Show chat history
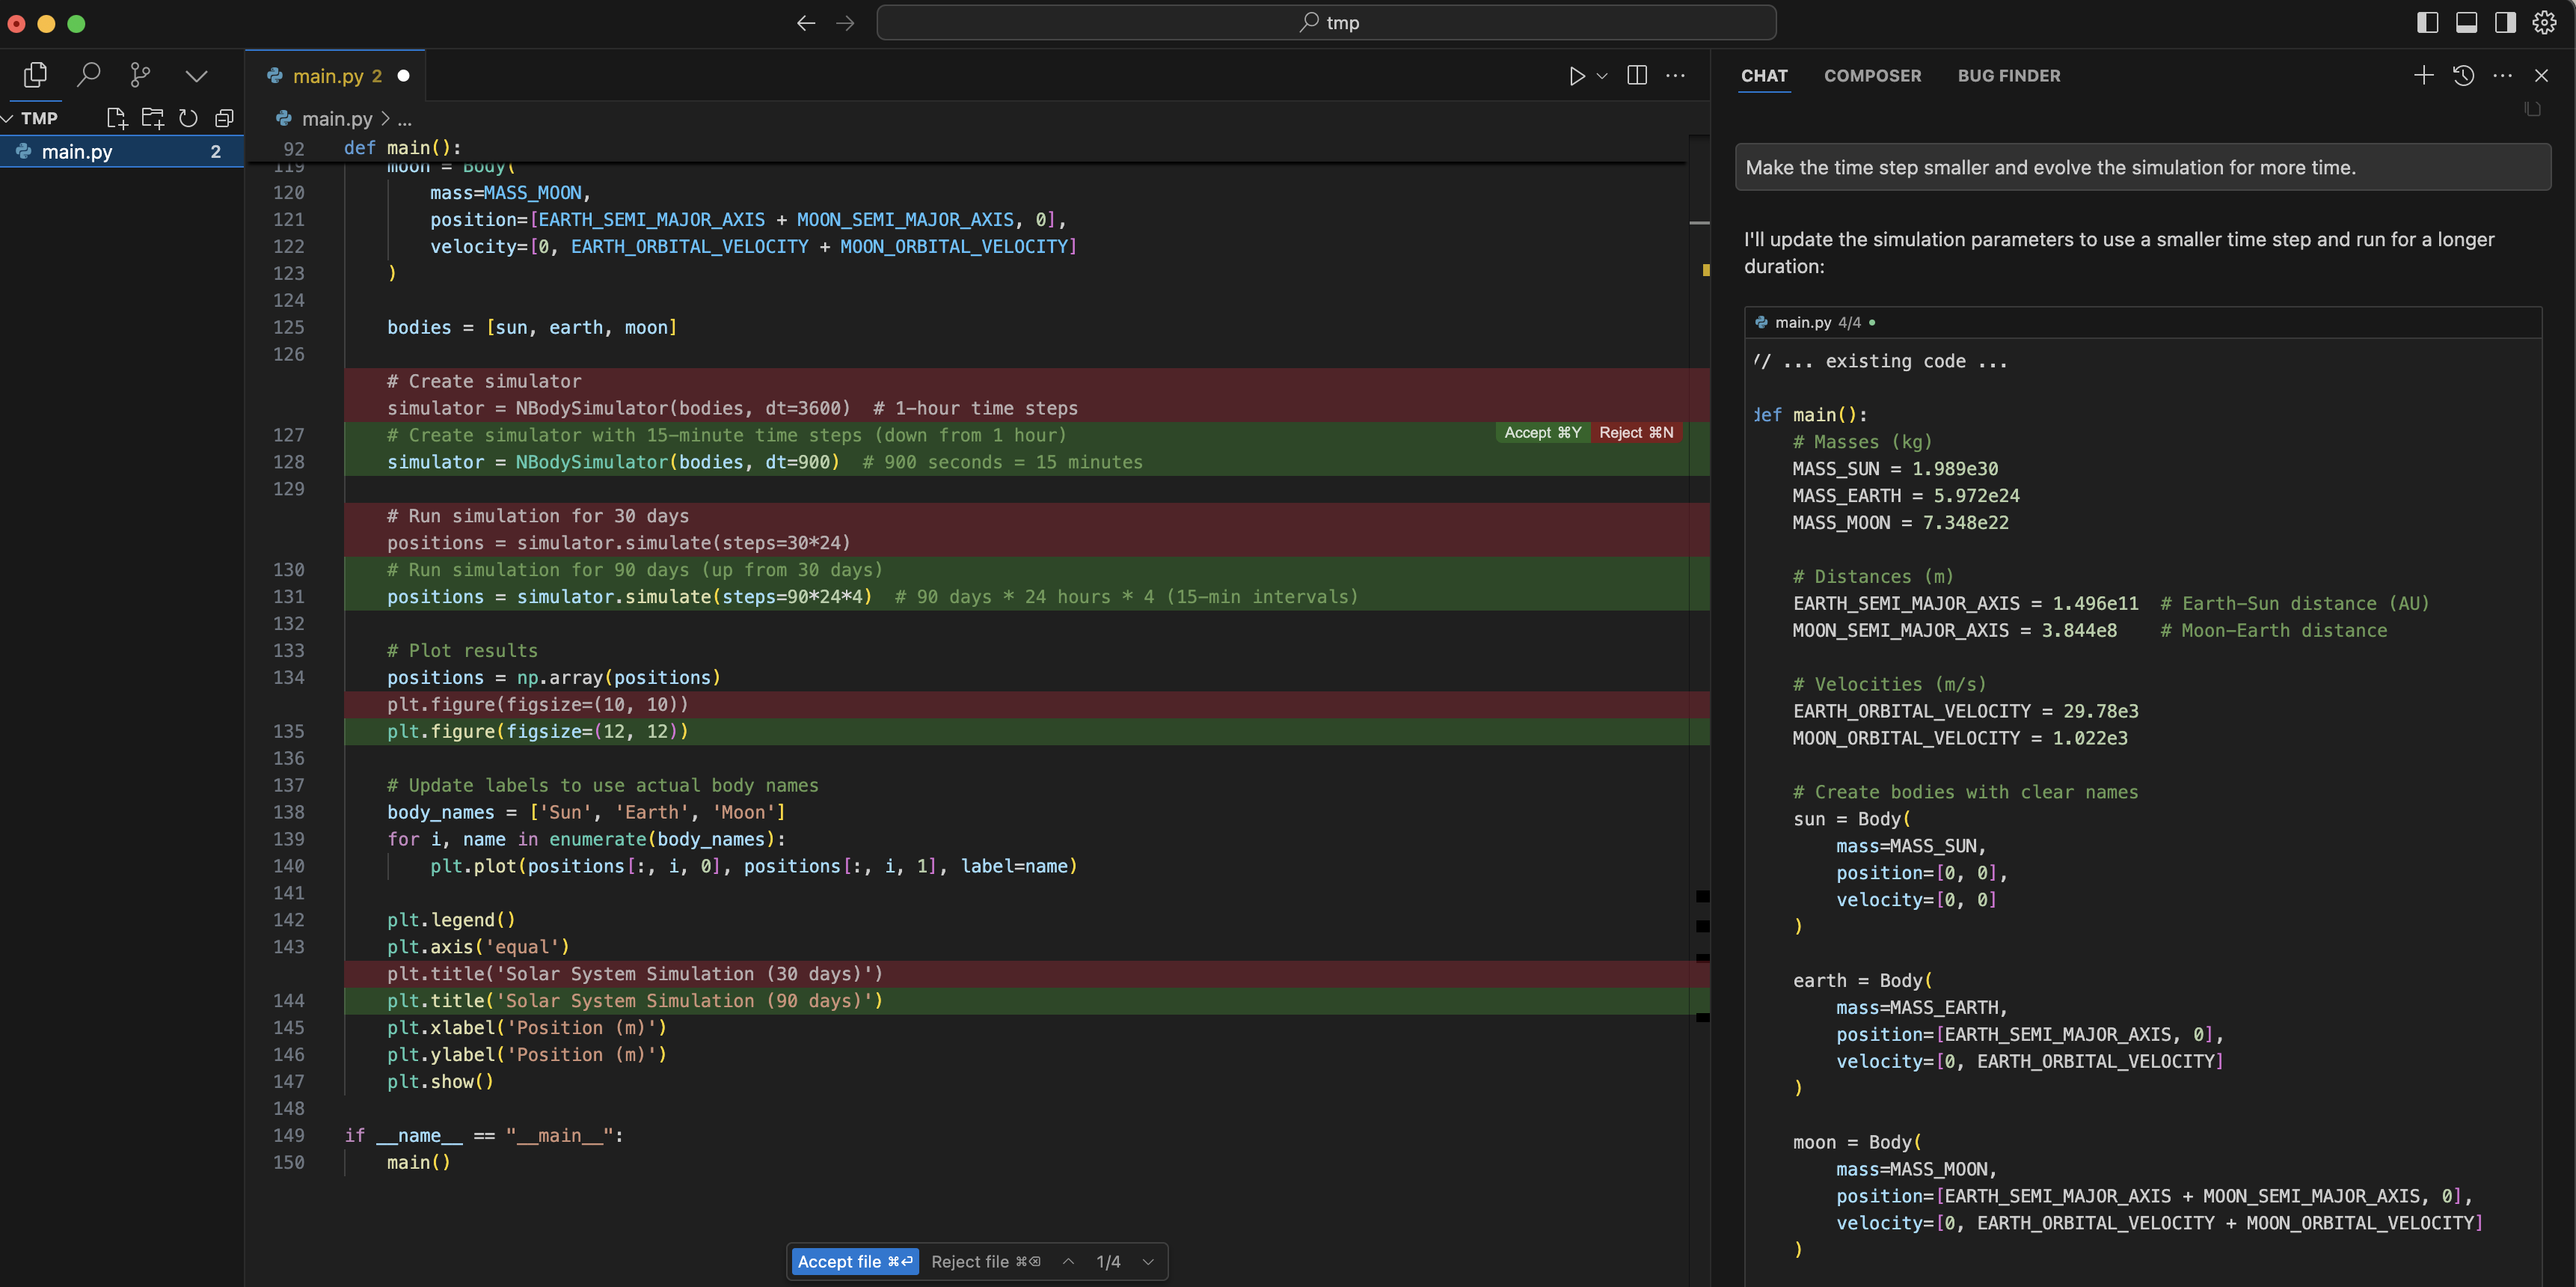The image size is (2576, 1287). pyautogui.click(x=2463, y=76)
